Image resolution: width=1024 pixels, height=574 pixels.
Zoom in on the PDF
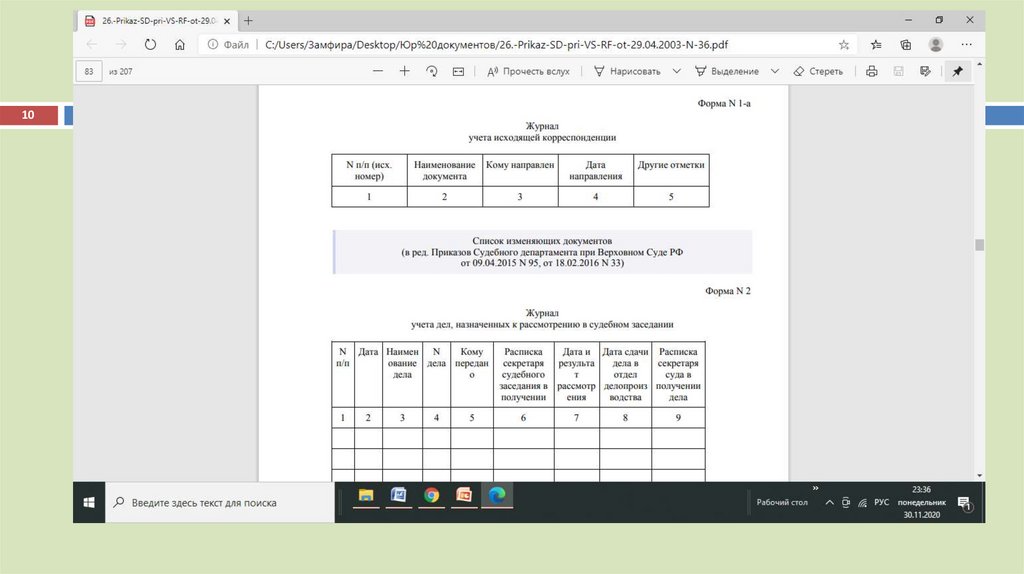(x=404, y=71)
